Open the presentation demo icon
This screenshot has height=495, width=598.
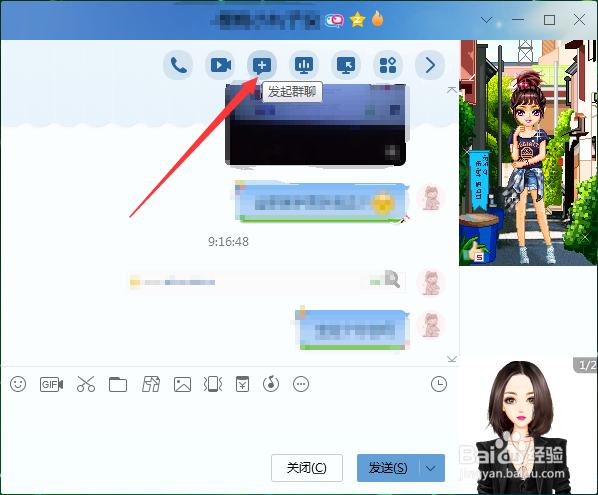tap(304, 65)
